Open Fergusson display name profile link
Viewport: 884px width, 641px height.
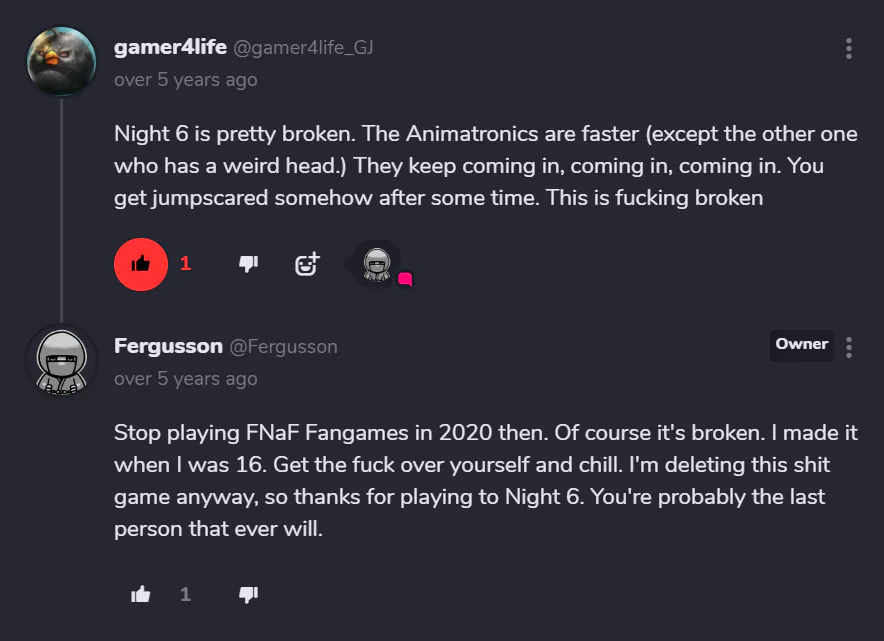(x=168, y=346)
